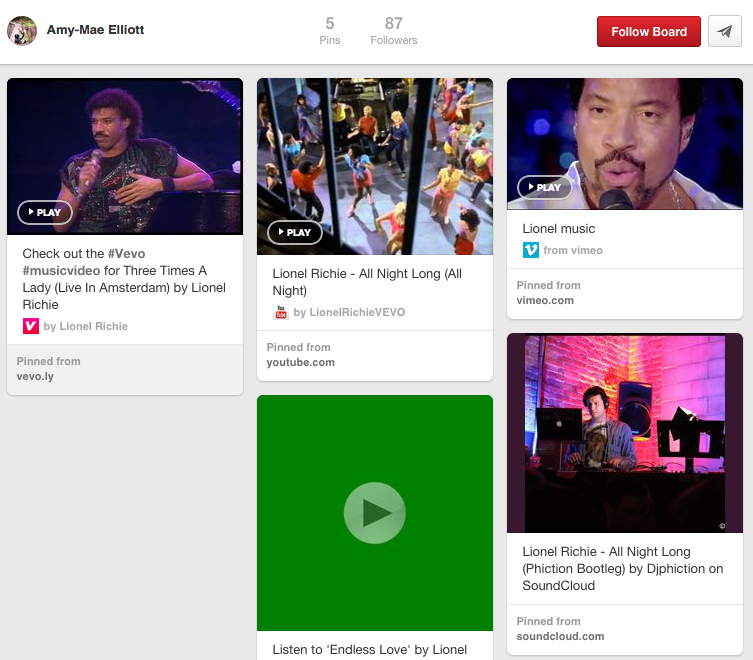The height and width of the screenshot is (660, 753).
Task: Click Amy-Mae Elliott's profile avatar
Action: (x=22, y=31)
